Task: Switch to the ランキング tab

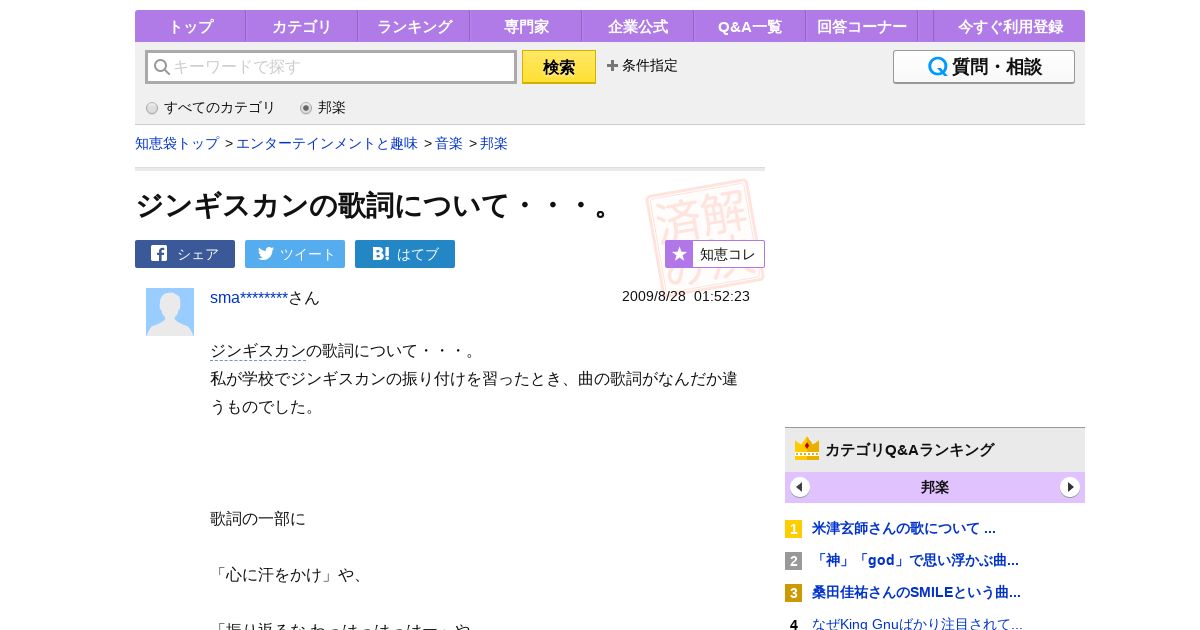Action: [414, 27]
